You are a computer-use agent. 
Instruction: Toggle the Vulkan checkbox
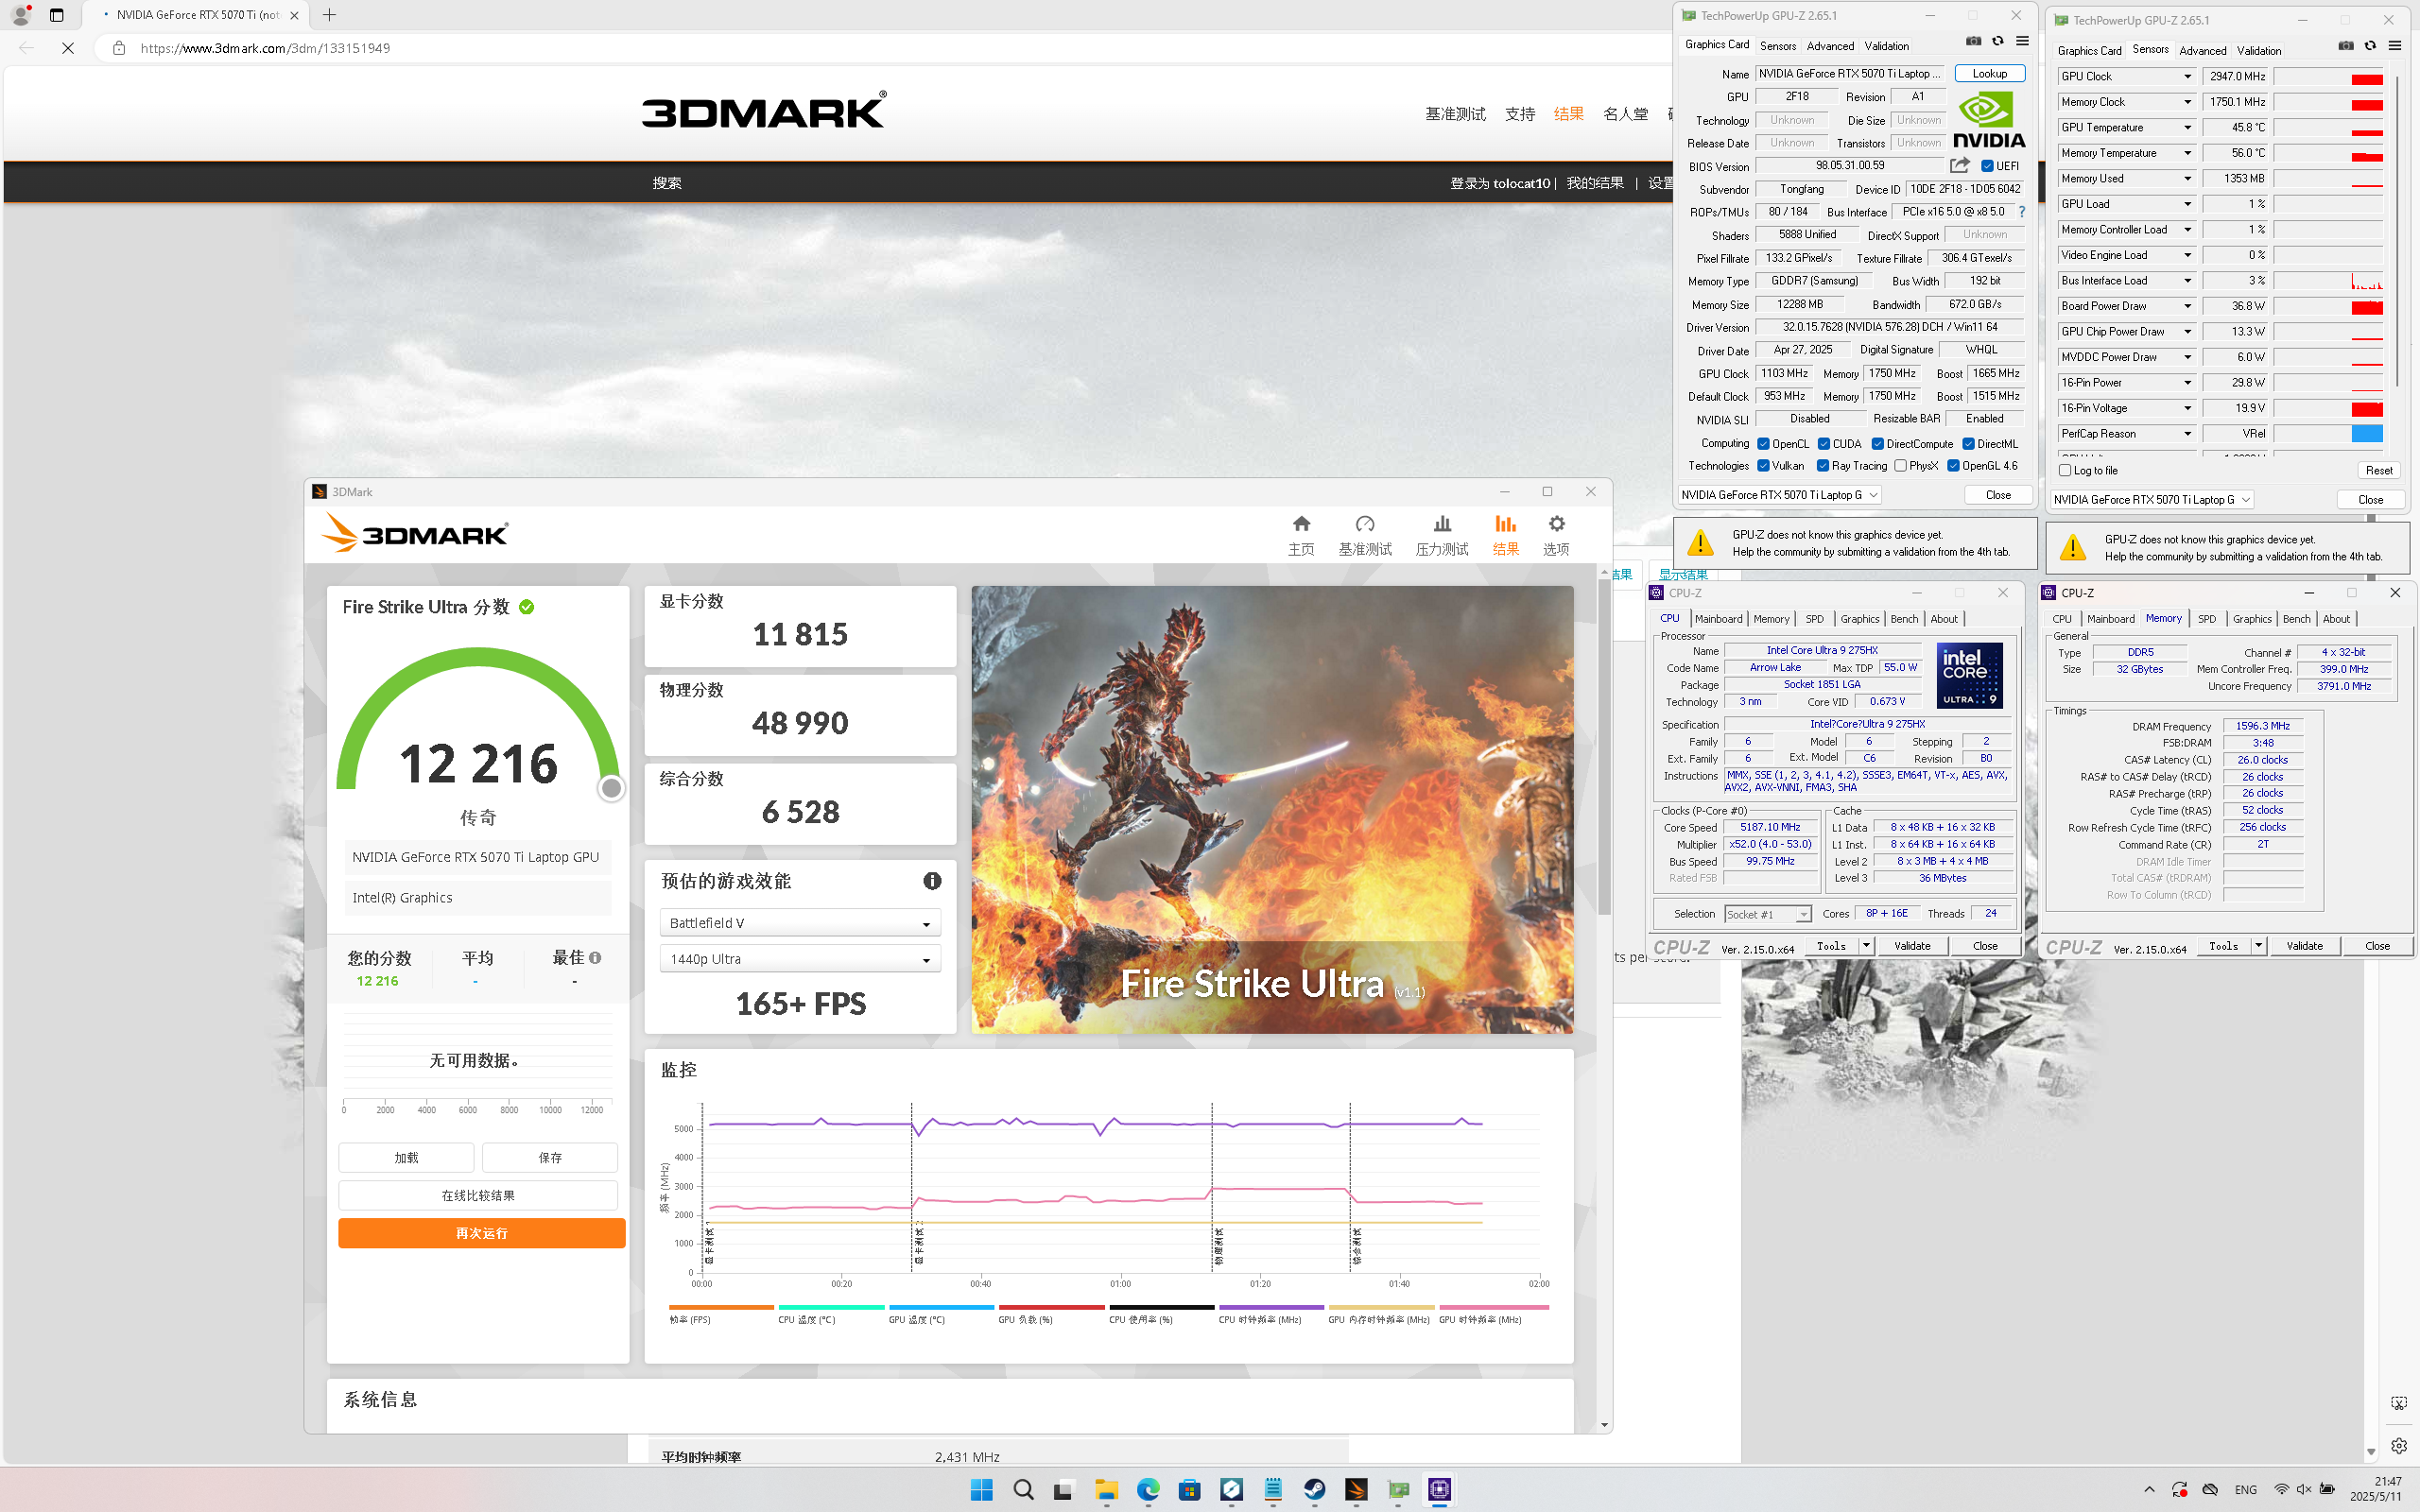pyautogui.click(x=1764, y=466)
